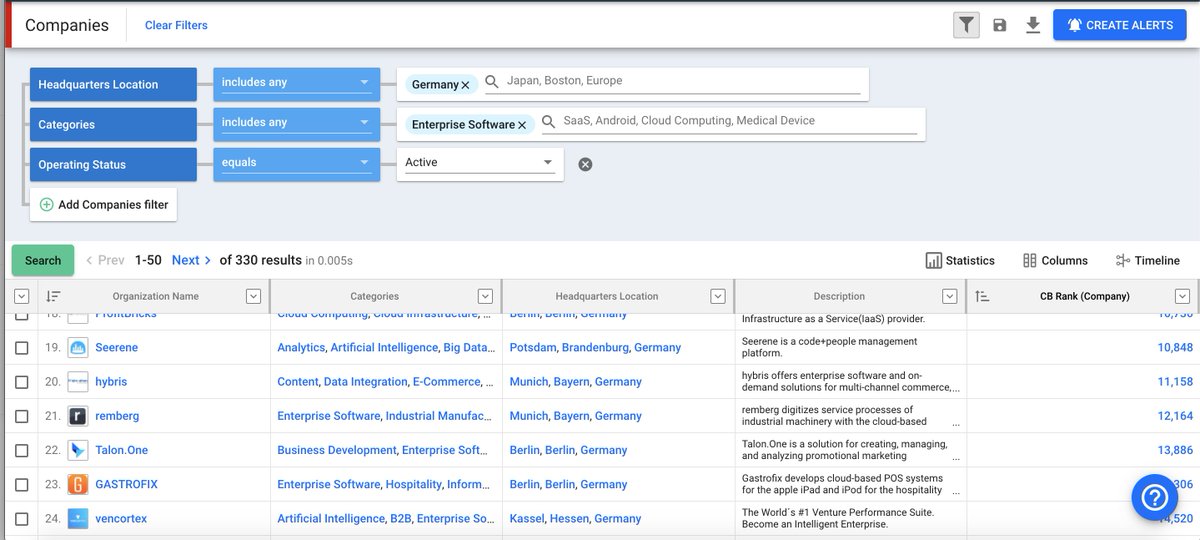Click the search magnifier in location field
The image size is (1200, 540).
(x=492, y=82)
